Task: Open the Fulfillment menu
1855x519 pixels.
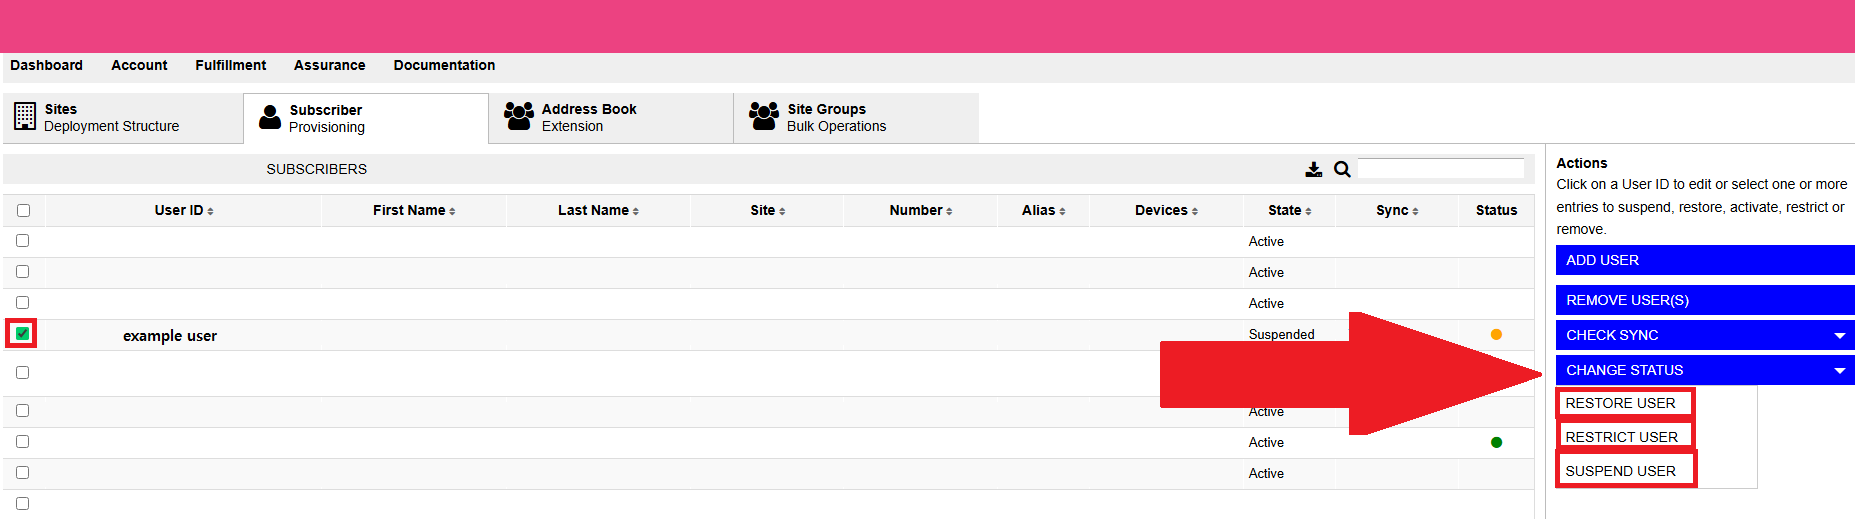Action: [230, 65]
